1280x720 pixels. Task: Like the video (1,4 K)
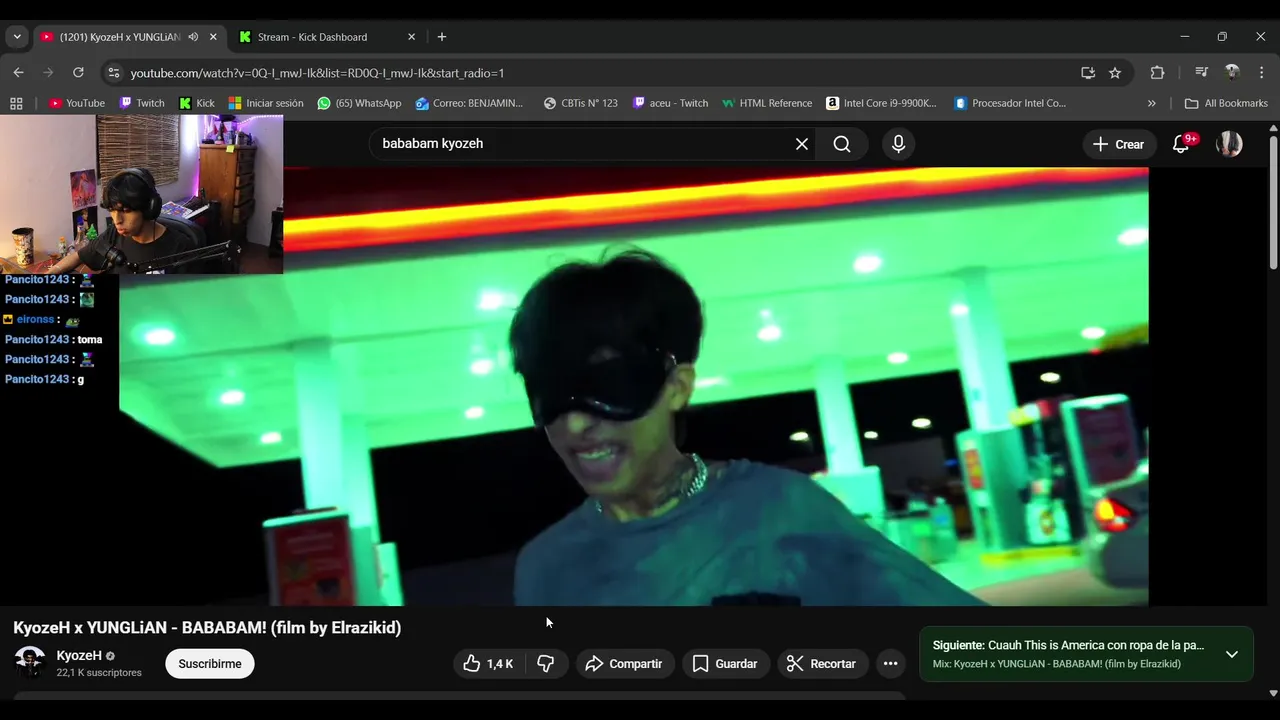[488, 664]
